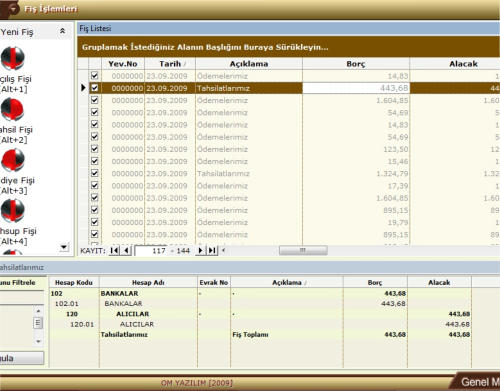Image resolution: width=500 pixels, height=391 pixels.
Task: Uncheck the Ödemelerimiz 19,79 row checkbox
Action: [95, 222]
